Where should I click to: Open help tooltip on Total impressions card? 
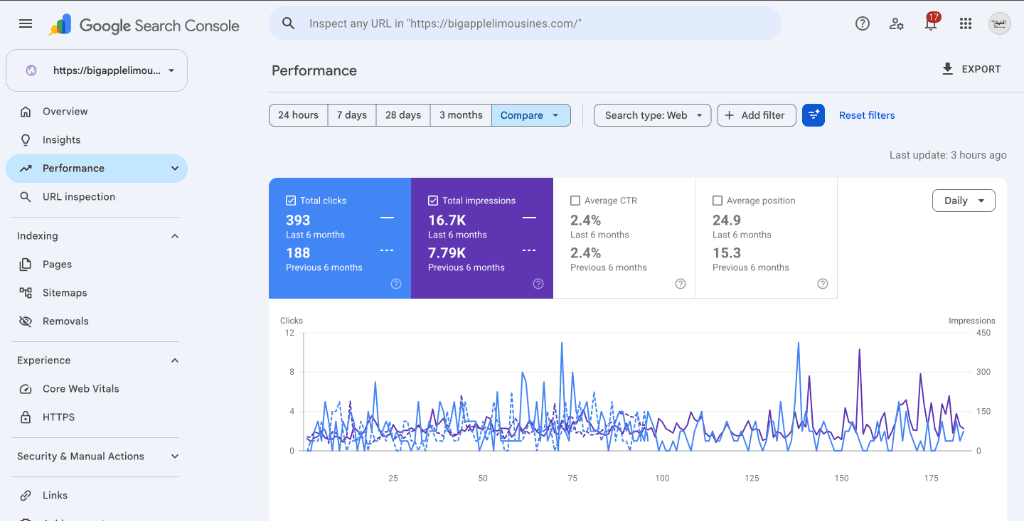coord(538,284)
